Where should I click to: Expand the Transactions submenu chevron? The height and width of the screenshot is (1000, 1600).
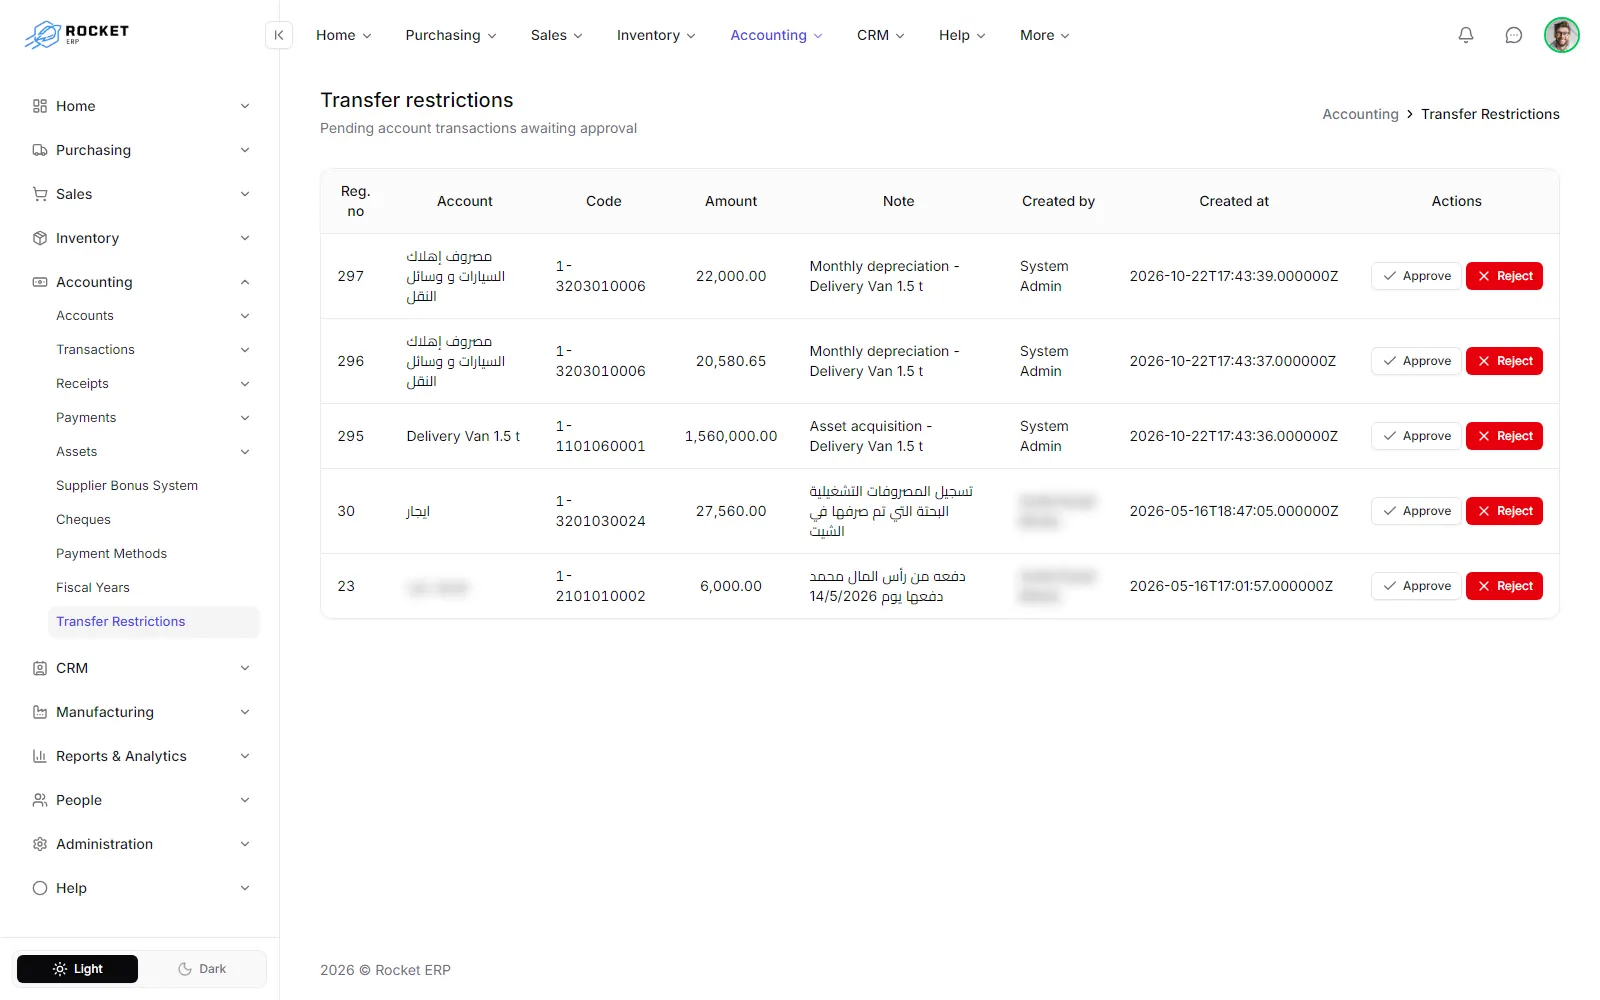(x=245, y=350)
